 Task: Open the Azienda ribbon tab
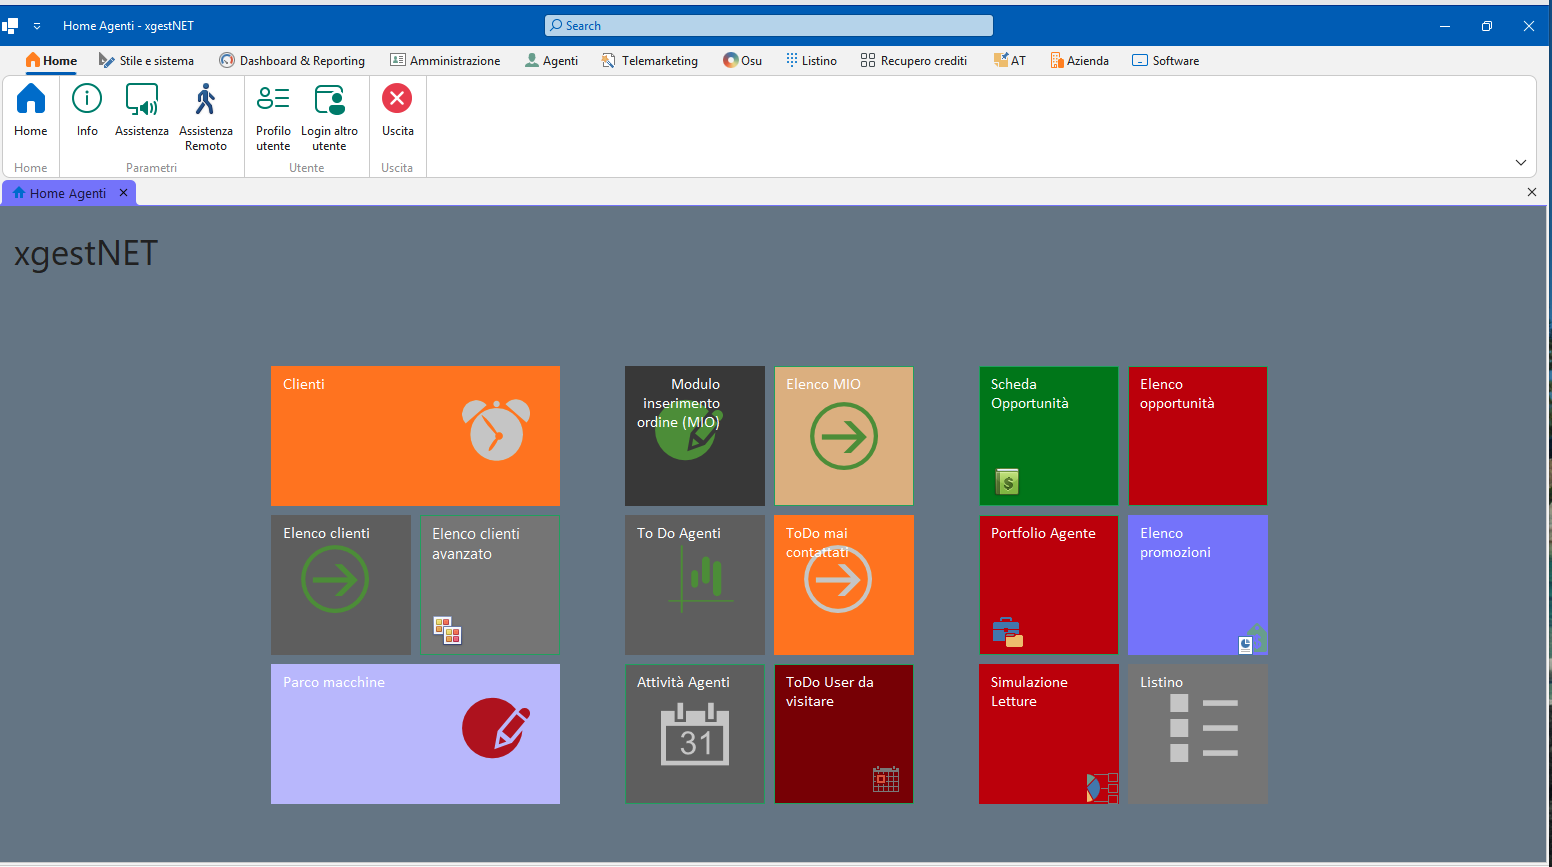(1079, 61)
